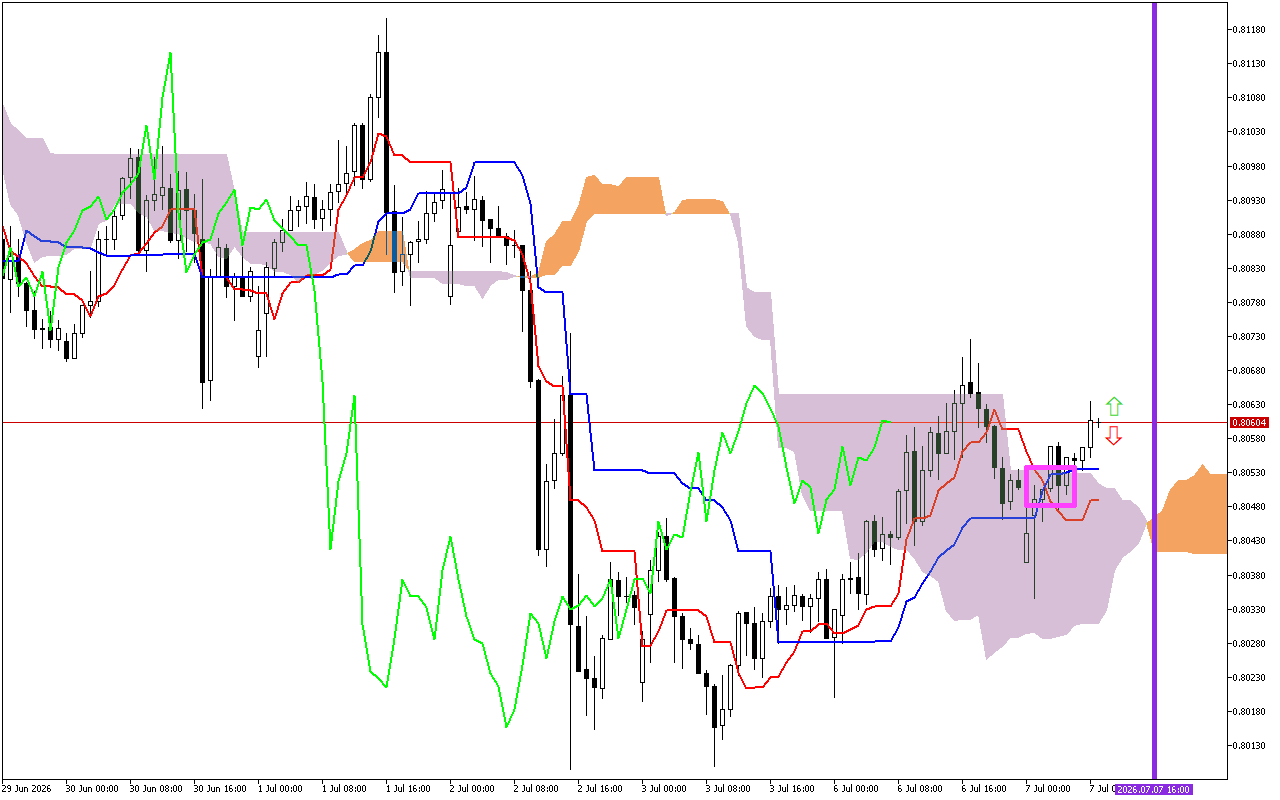Click price scale value 0.80230
Screen dimensions: 1280x800
click(x=1250, y=677)
